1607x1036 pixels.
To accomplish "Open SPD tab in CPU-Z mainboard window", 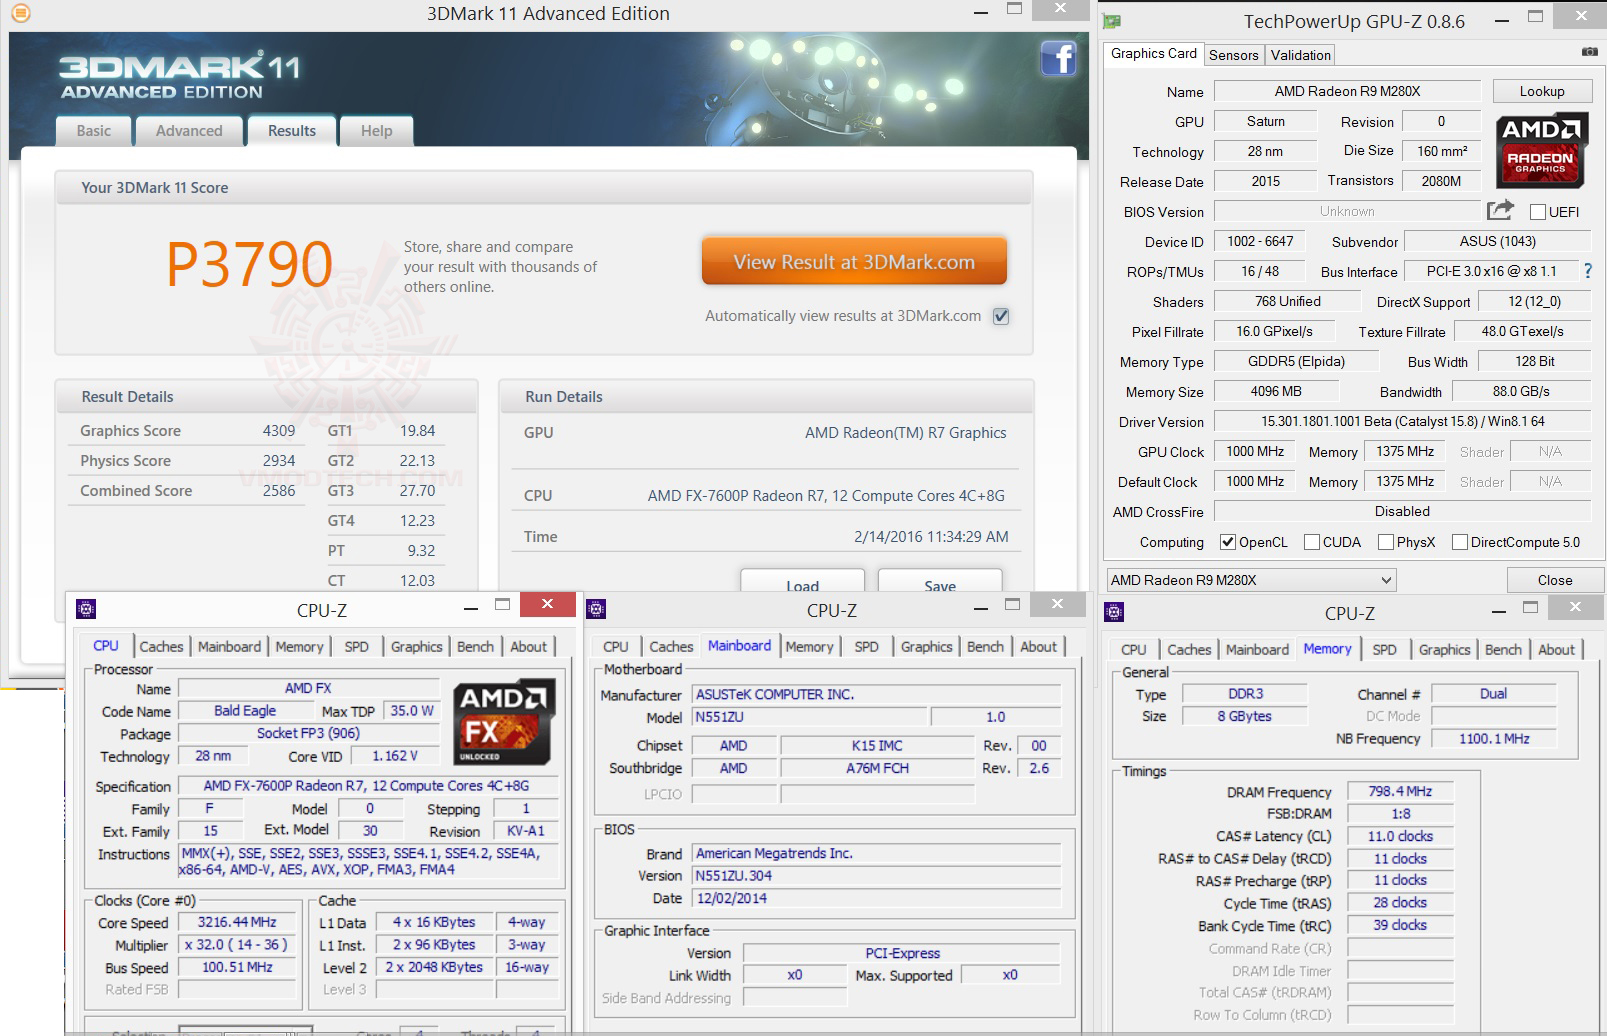I will pyautogui.click(x=867, y=647).
